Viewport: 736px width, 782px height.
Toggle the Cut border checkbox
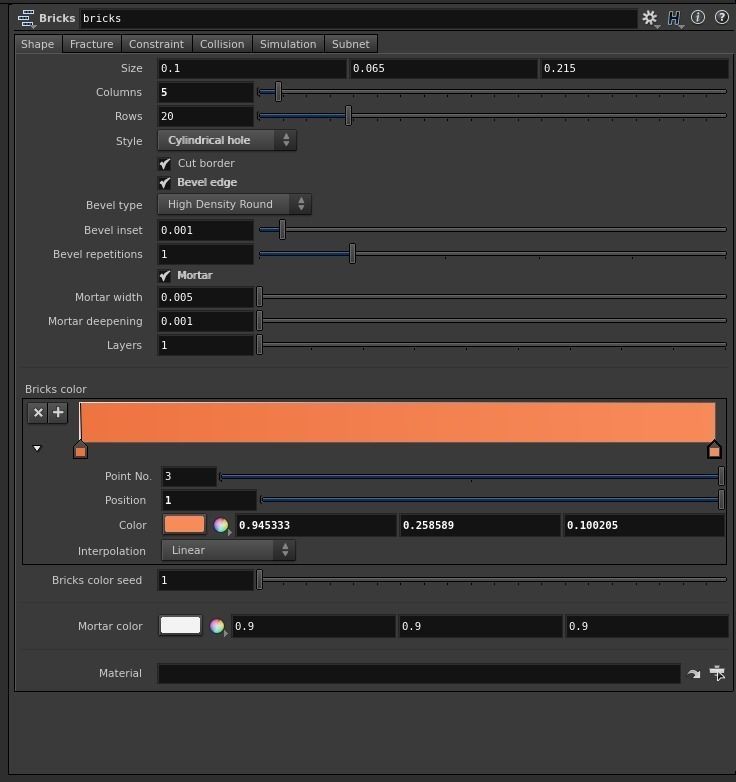coord(165,164)
